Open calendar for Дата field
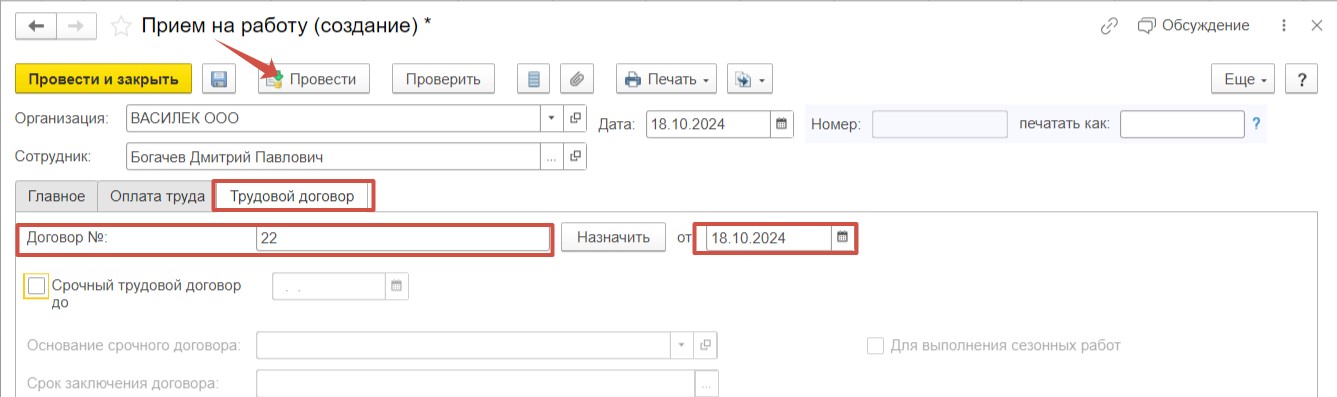Screen dimensions: 1337x397 [x=783, y=125]
